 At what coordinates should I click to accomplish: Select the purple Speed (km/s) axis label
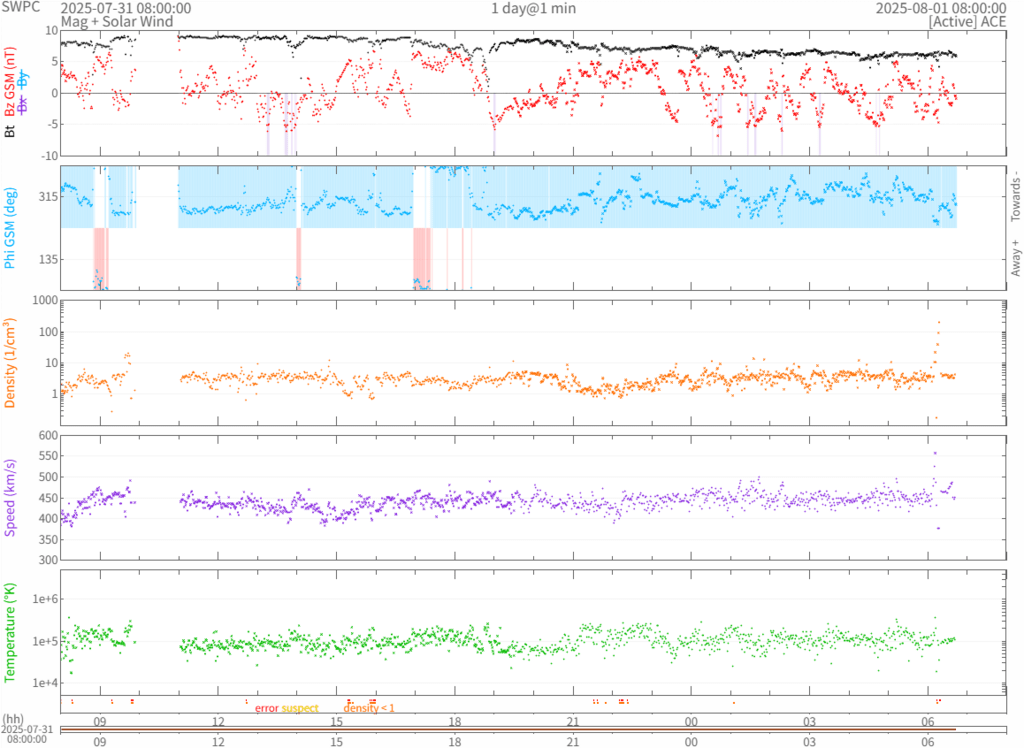click(11, 497)
